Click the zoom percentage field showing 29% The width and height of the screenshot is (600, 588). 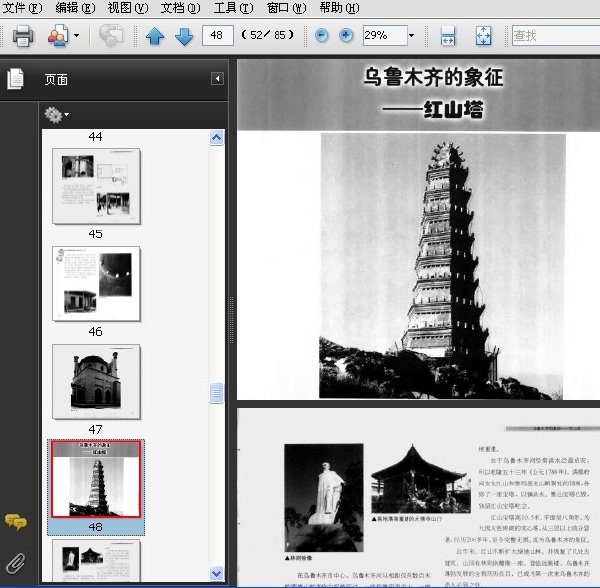click(385, 36)
